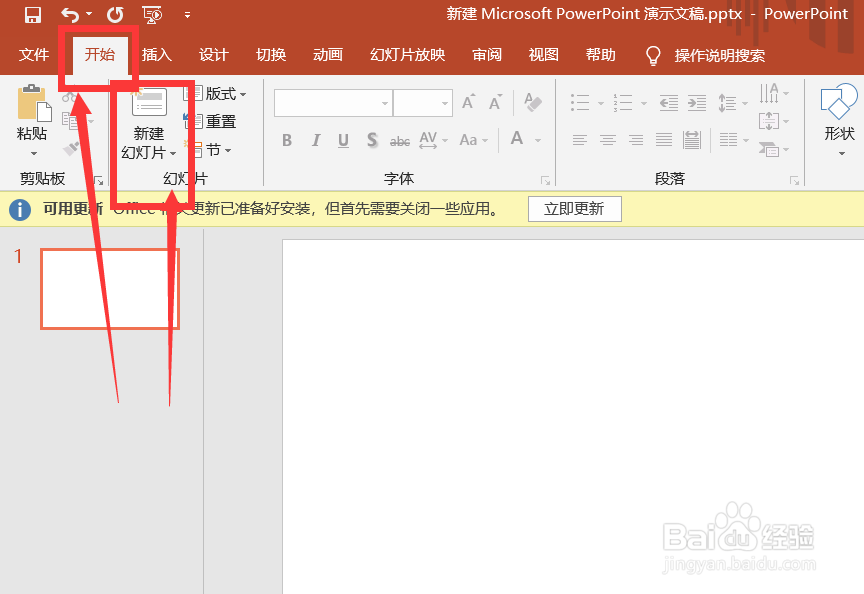The width and height of the screenshot is (864, 594).
Task: Click the bullets list icon
Action: [x=580, y=102]
